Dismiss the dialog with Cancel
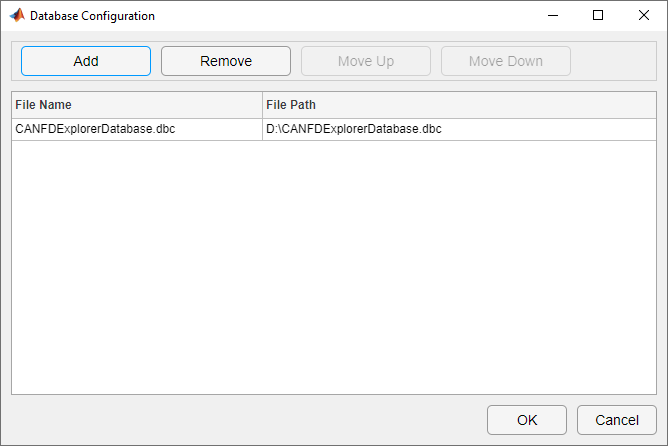Viewport: 668px width, 446px height. 617,420
